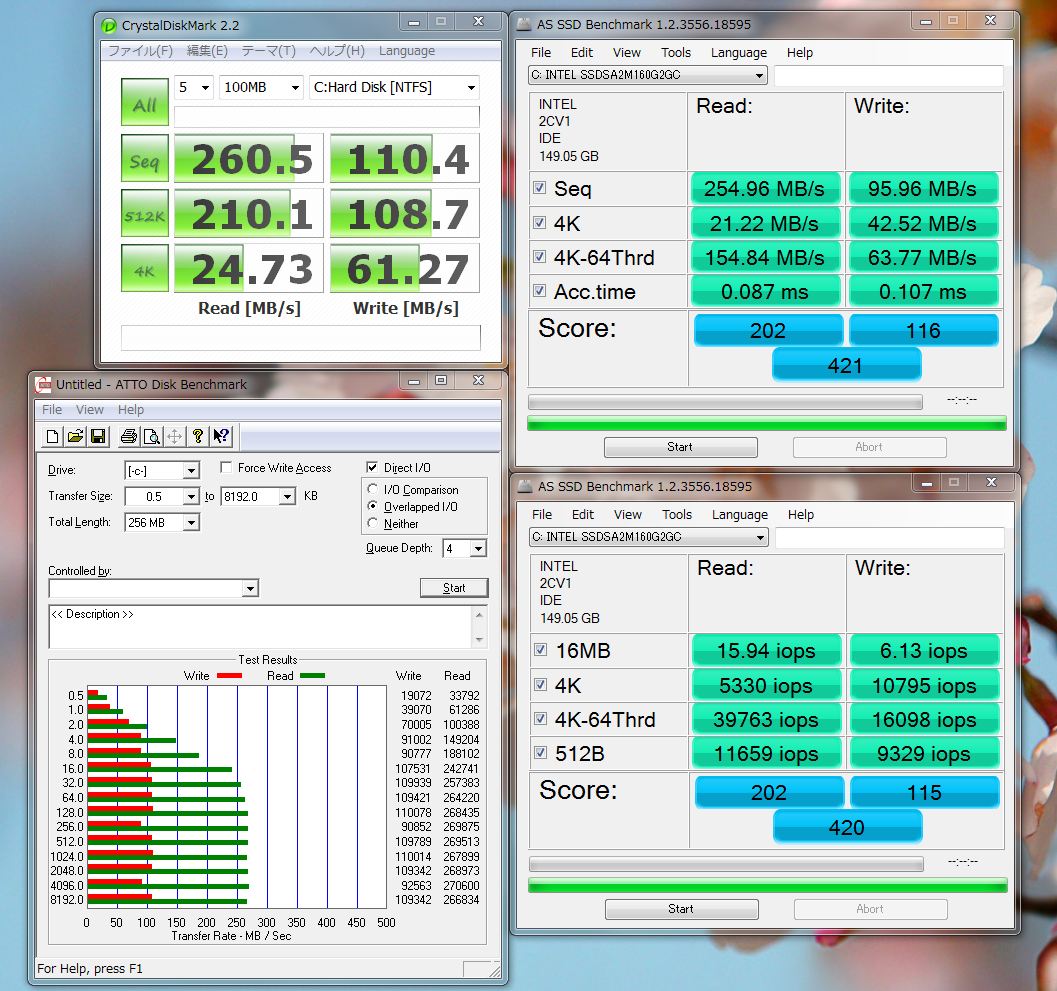Click the green progress bar in the lower AS SSD window

(768, 886)
